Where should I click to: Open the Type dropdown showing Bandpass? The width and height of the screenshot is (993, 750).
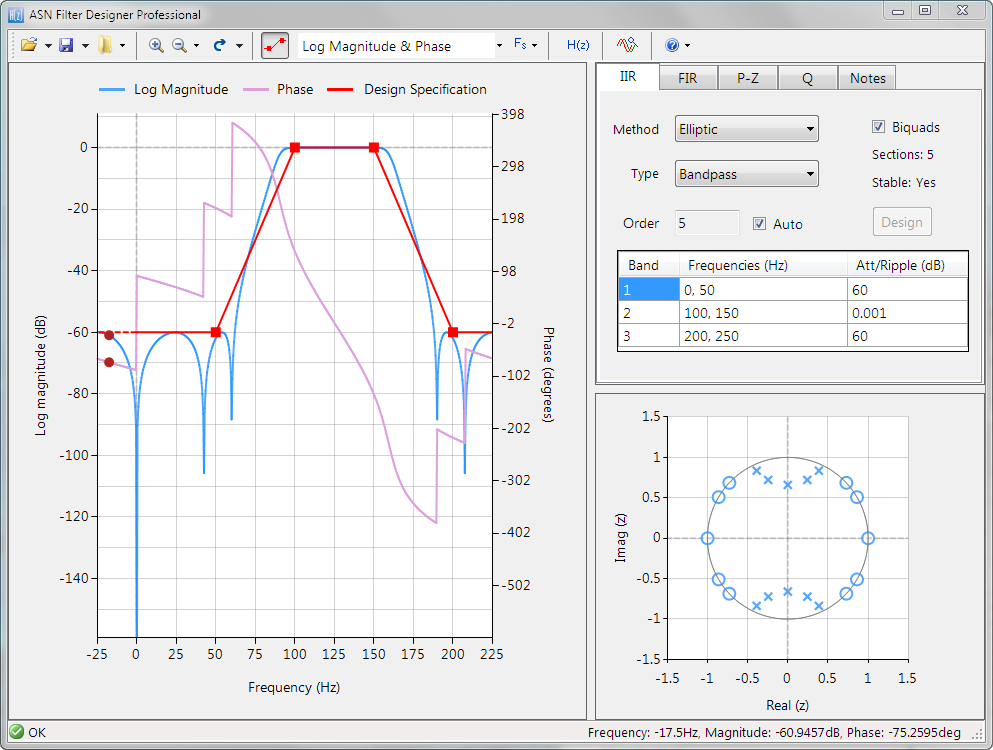tap(746, 174)
